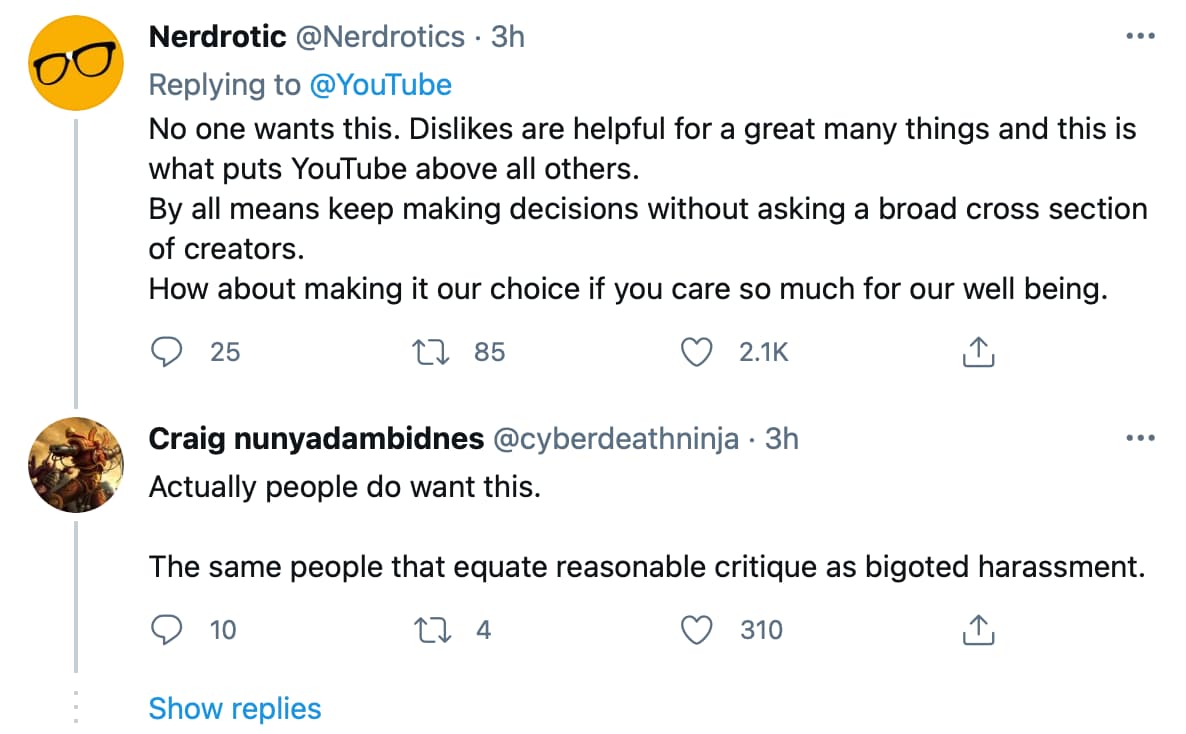Share Craig's tweet via upload icon
Image resolution: width=1186 pixels, height=734 pixels.
(x=978, y=630)
